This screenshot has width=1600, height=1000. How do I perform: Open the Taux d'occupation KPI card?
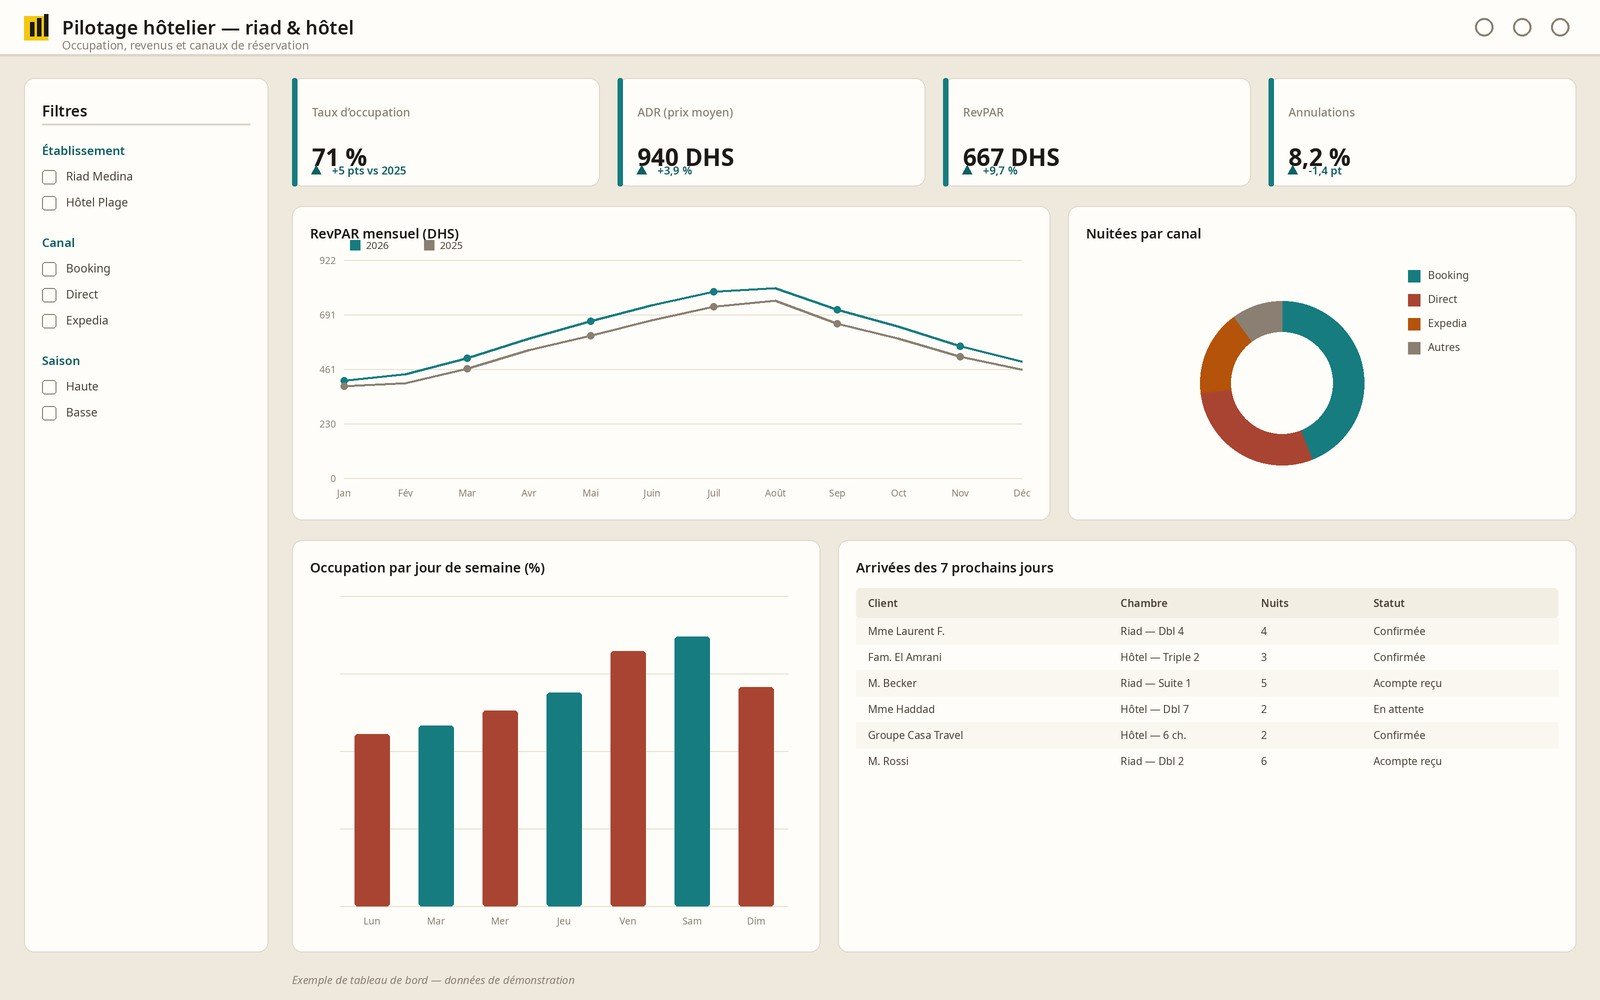pyautogui.click(x=446, y=132)
